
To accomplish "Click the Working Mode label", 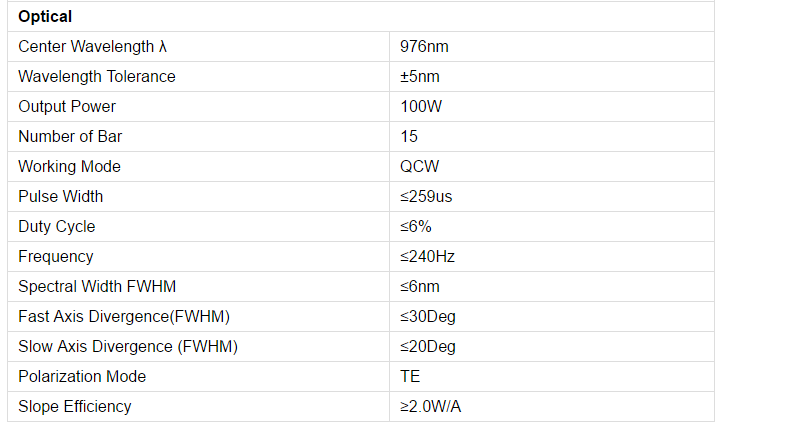I will pos(70,167).
